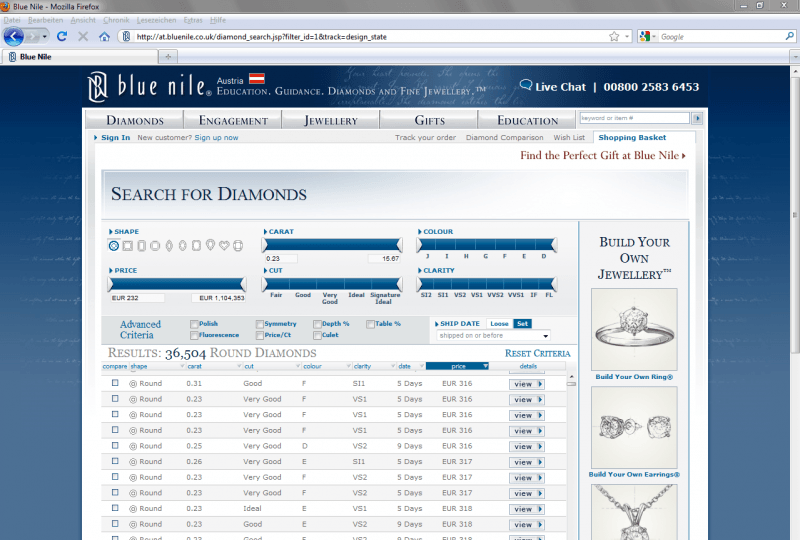The height and width of the screenshot is (540, 800).
Task: Sort results by carat column
Action: 214,366
